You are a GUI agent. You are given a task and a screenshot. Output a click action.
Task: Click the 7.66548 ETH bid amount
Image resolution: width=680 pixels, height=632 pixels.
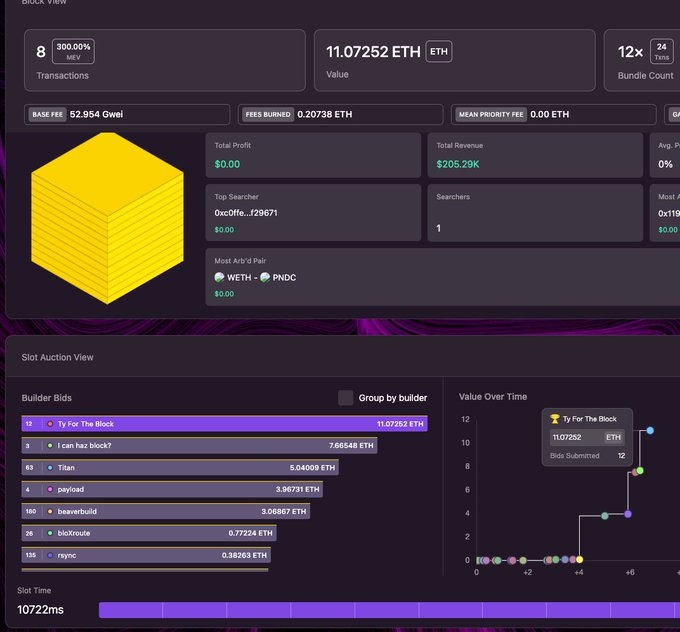351,445
